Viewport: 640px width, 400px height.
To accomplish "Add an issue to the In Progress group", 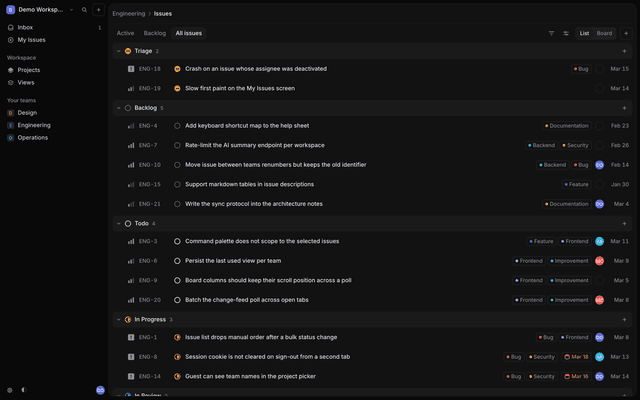I will [x=624, y=320].
